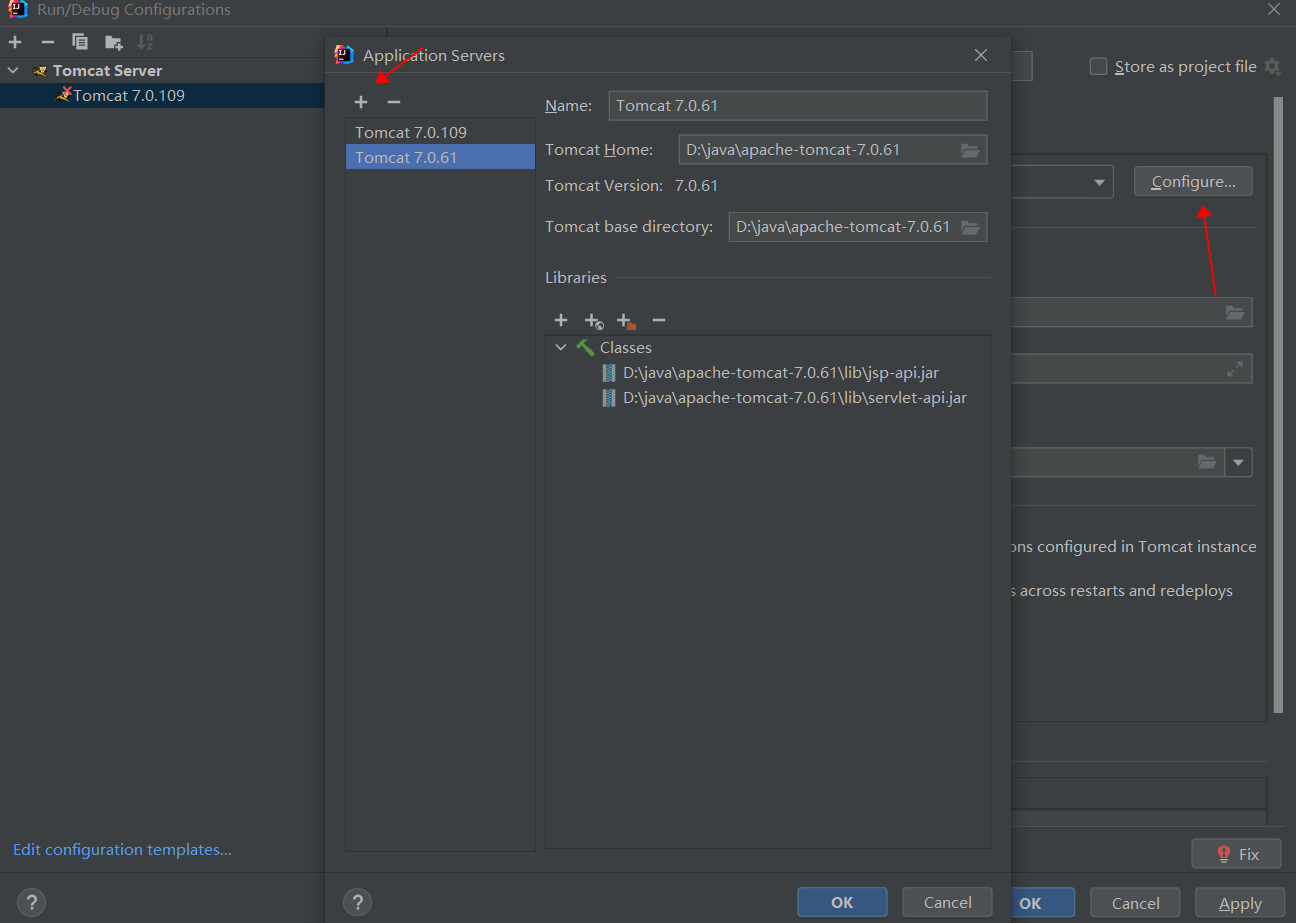Add library jar directory icon
Image resolution: width=1296 pixels, height=923 pixels.
click(x=627, y=320)
